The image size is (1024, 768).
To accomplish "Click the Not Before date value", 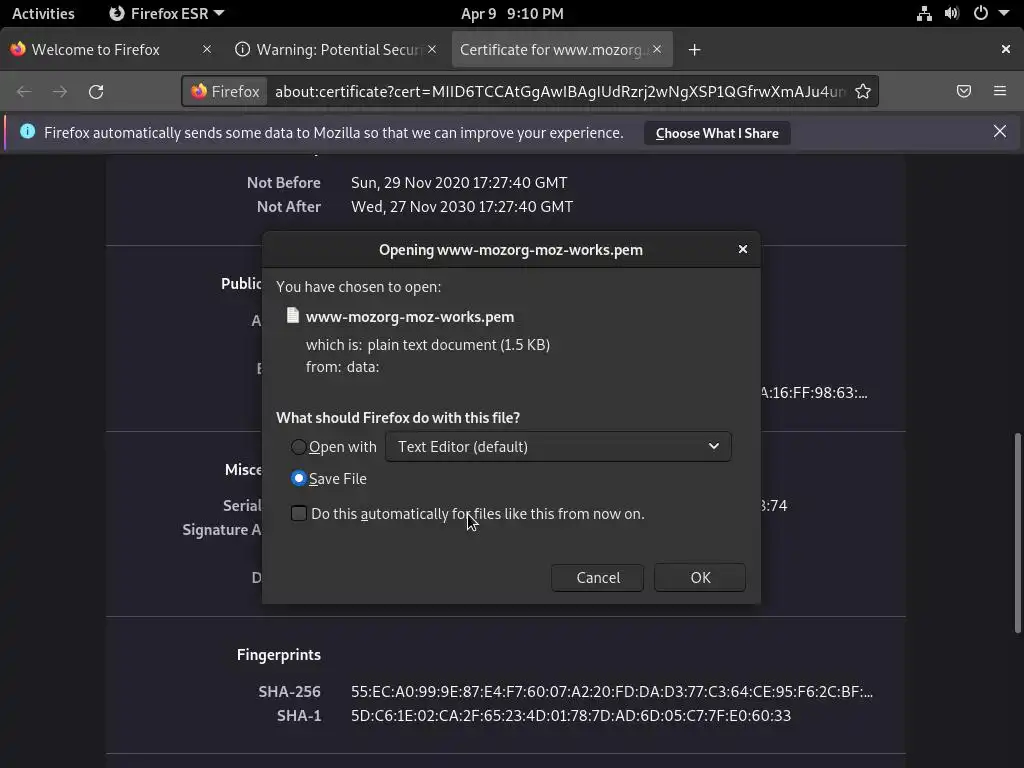I will pos(459,182).
